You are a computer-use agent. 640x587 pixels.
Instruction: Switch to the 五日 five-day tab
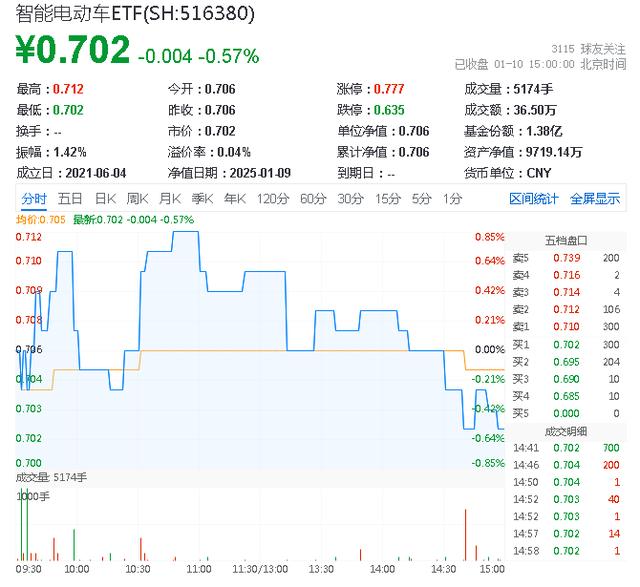pyautogui.click(x=70, y=198)
